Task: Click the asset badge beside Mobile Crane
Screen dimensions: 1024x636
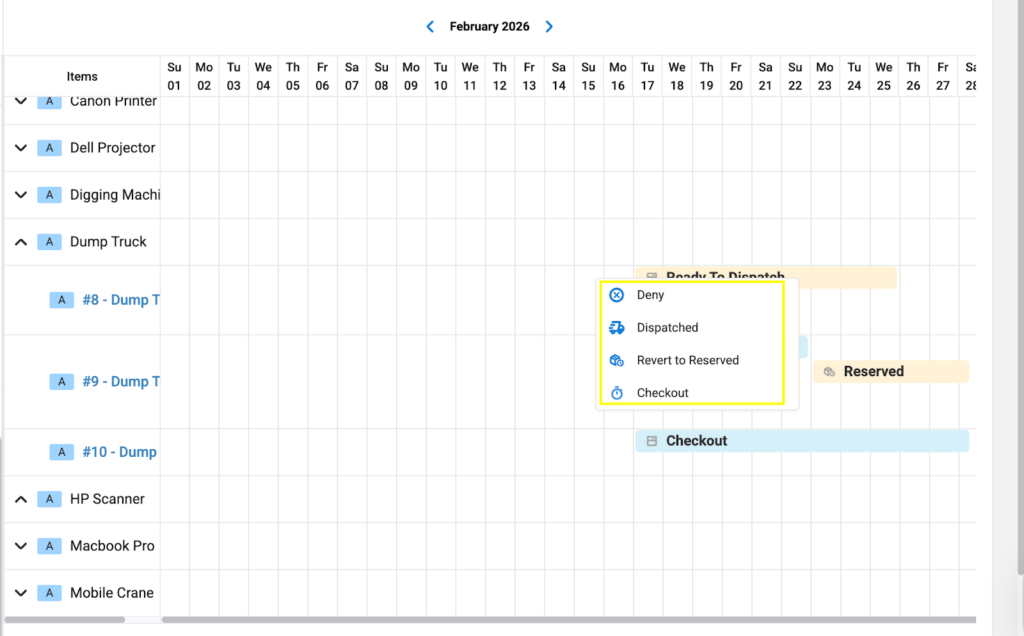Action: pyautogui.click(x=50, y=593)
